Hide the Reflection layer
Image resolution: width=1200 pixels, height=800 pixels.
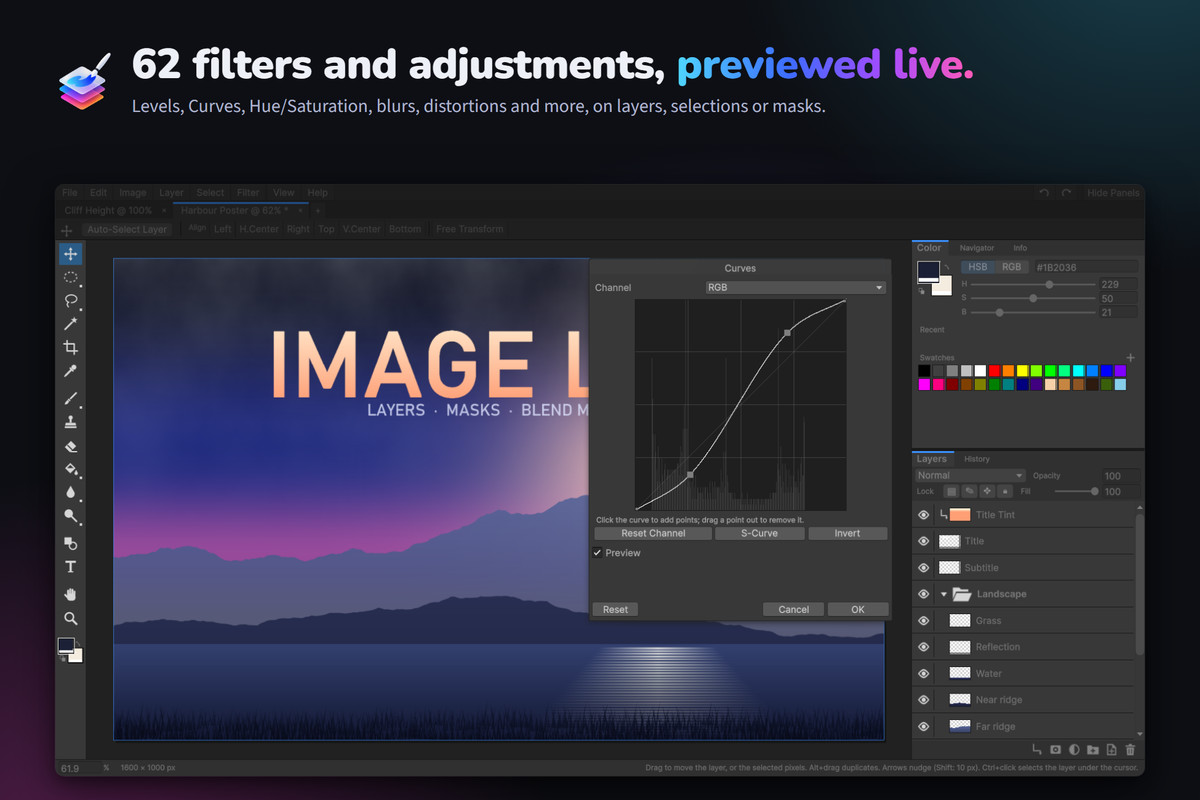924,647
